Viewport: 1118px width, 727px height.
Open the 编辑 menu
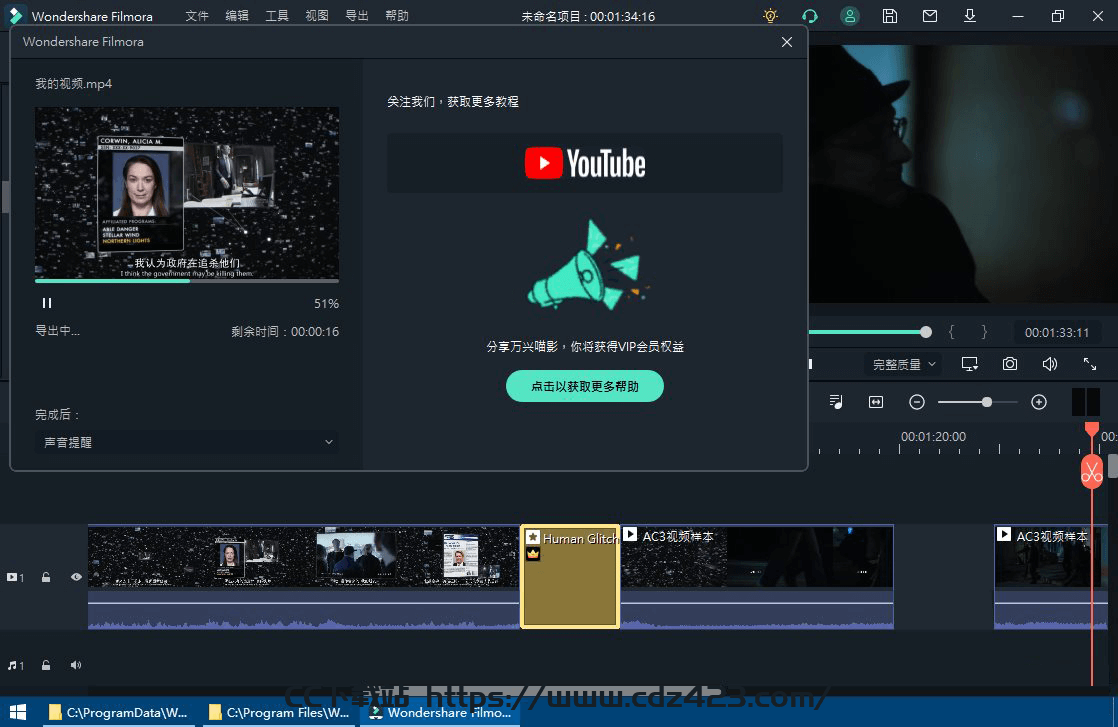[x=237, y=16]
